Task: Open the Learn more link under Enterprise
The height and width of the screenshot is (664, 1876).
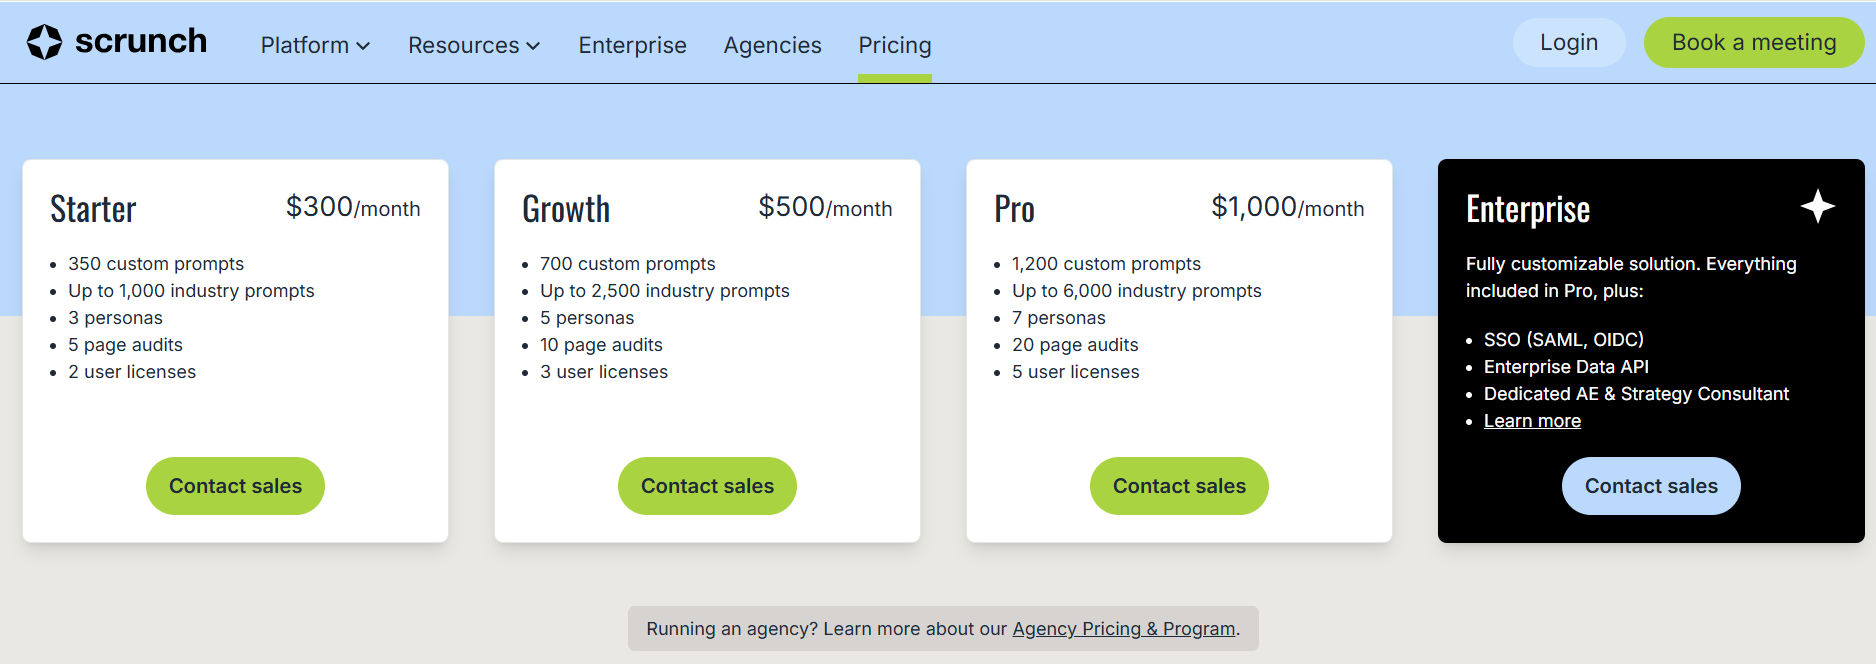Action: click(x=1532, y=420)
